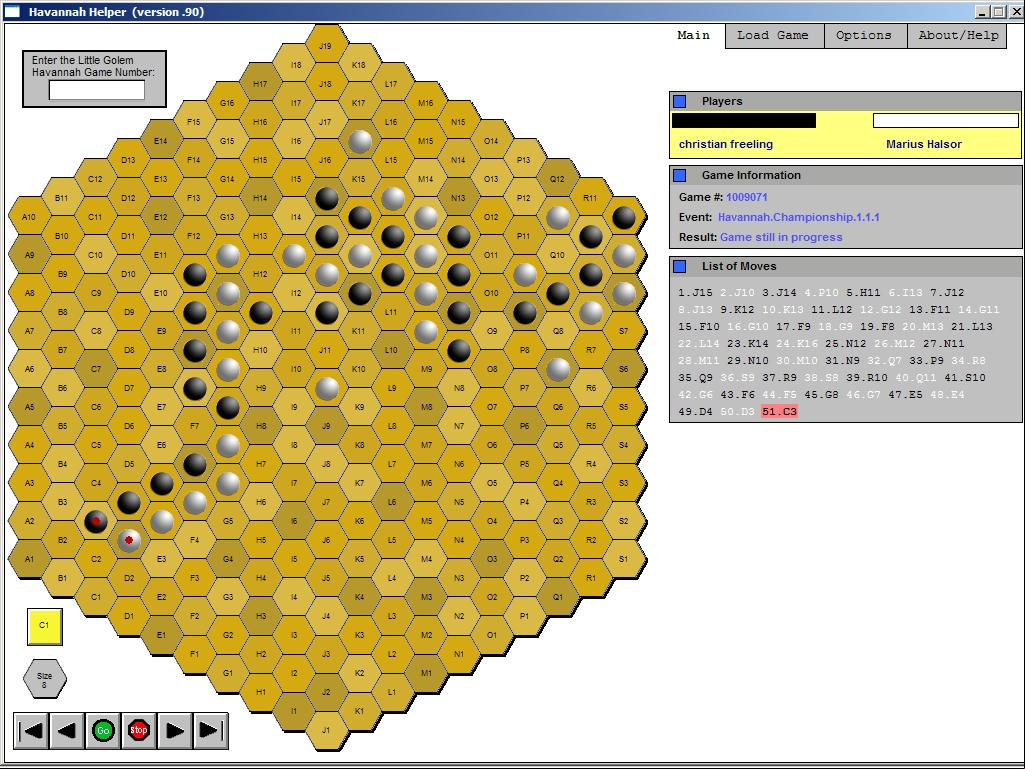Select move 24.K16 in the move list

coord(797,344)
